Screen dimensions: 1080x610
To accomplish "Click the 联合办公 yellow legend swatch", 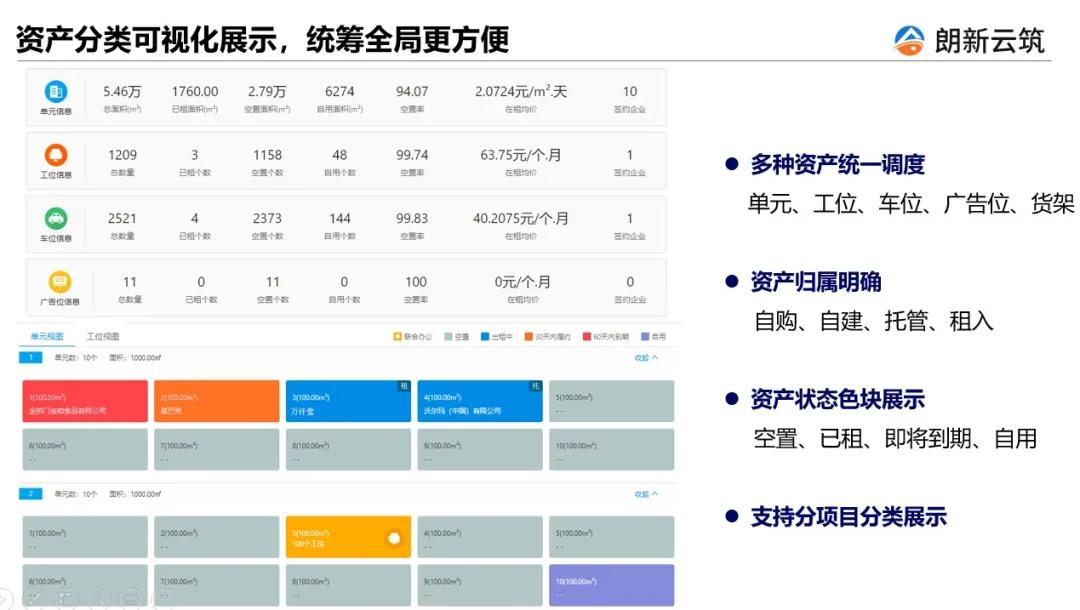I will 397,337.
